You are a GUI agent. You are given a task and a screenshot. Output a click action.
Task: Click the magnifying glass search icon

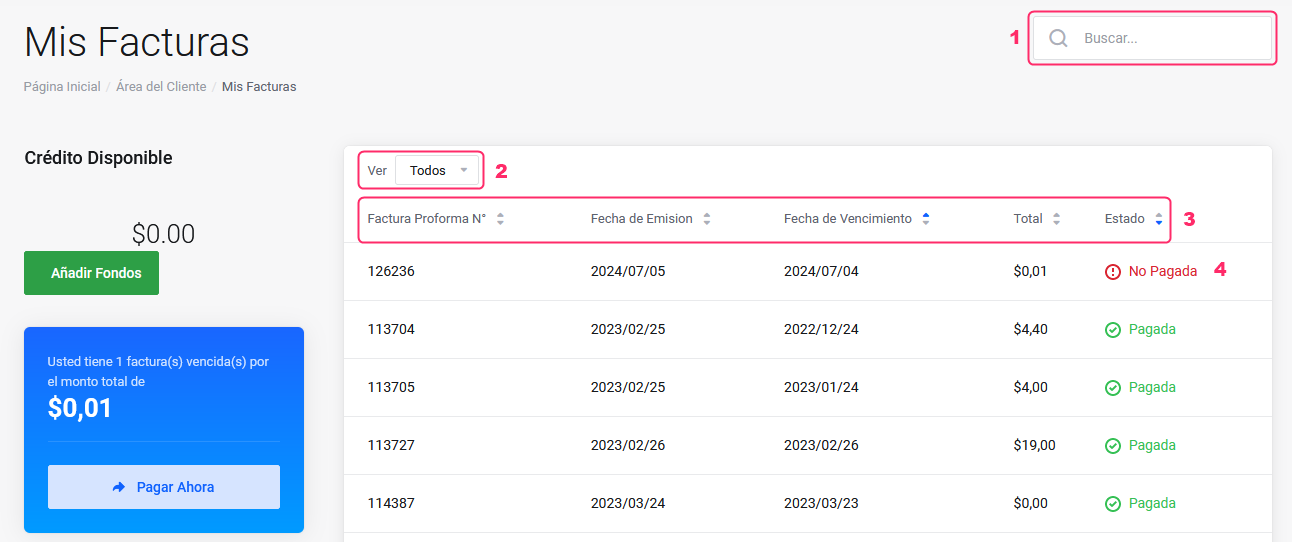coord(1058,39)
